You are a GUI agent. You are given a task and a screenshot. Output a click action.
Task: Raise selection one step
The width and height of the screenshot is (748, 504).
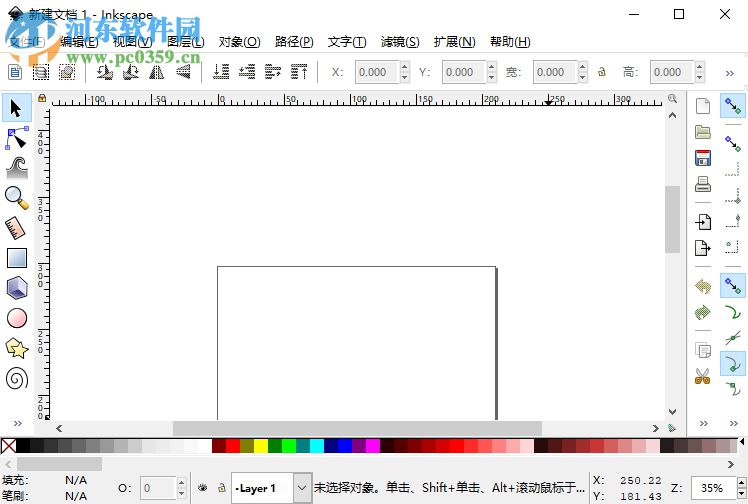pyautogui.click(x=273, y=72)
